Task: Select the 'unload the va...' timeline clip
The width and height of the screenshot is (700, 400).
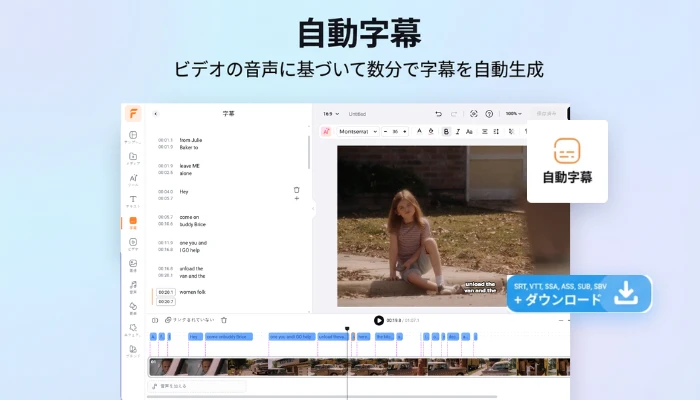Action: pos(333,337)
